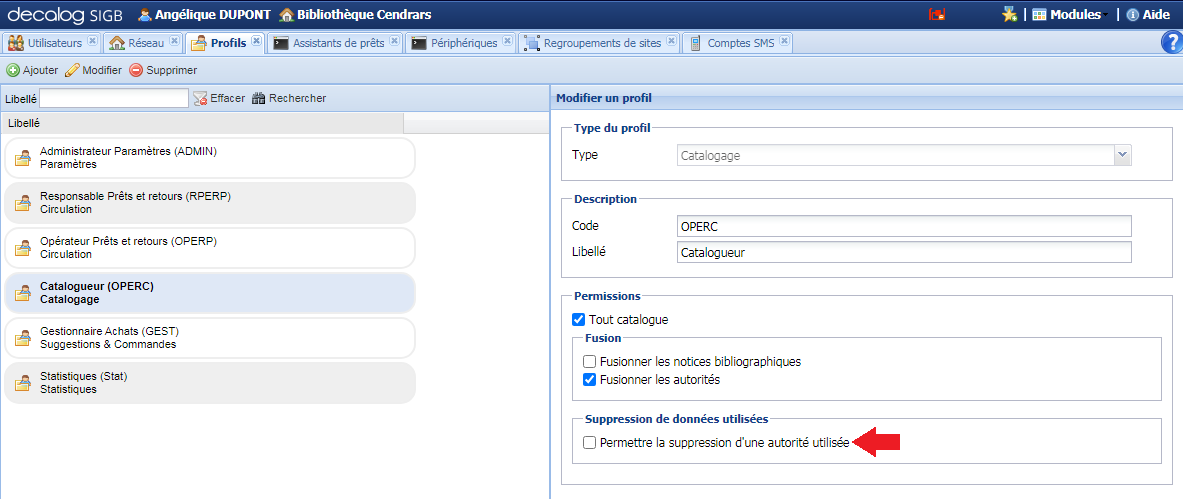Open the Regroupements de sites tab

click(x=600, y=43)
